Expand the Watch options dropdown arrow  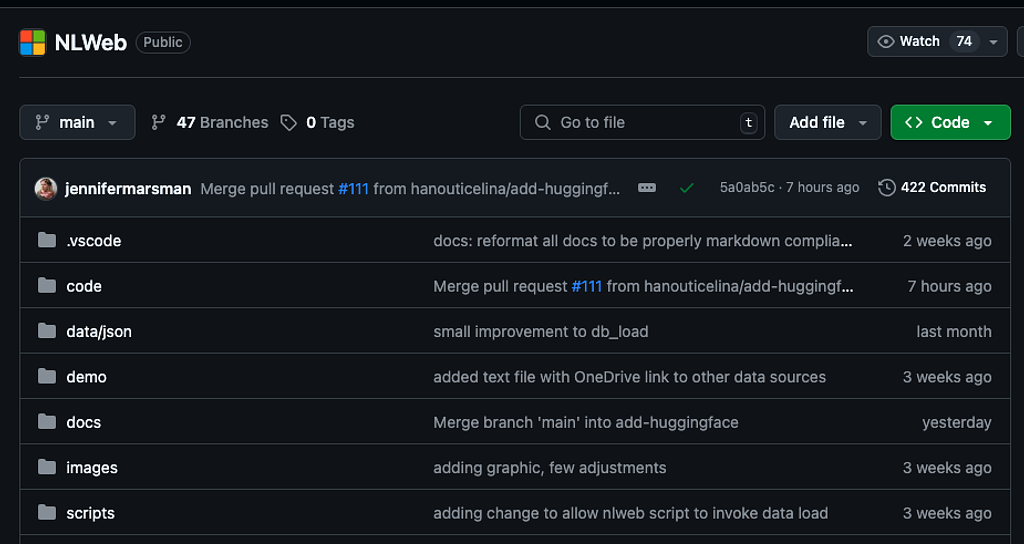click(x=993, y=42)
